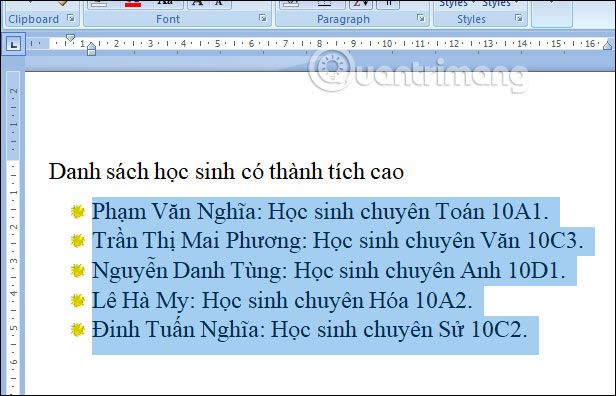Click the line 'Đinh Tuấn Nghĩa: Học sinh chuyên Sử 10C2.'
This screenshot has height=396, width=616.
[x=310, y=330]
